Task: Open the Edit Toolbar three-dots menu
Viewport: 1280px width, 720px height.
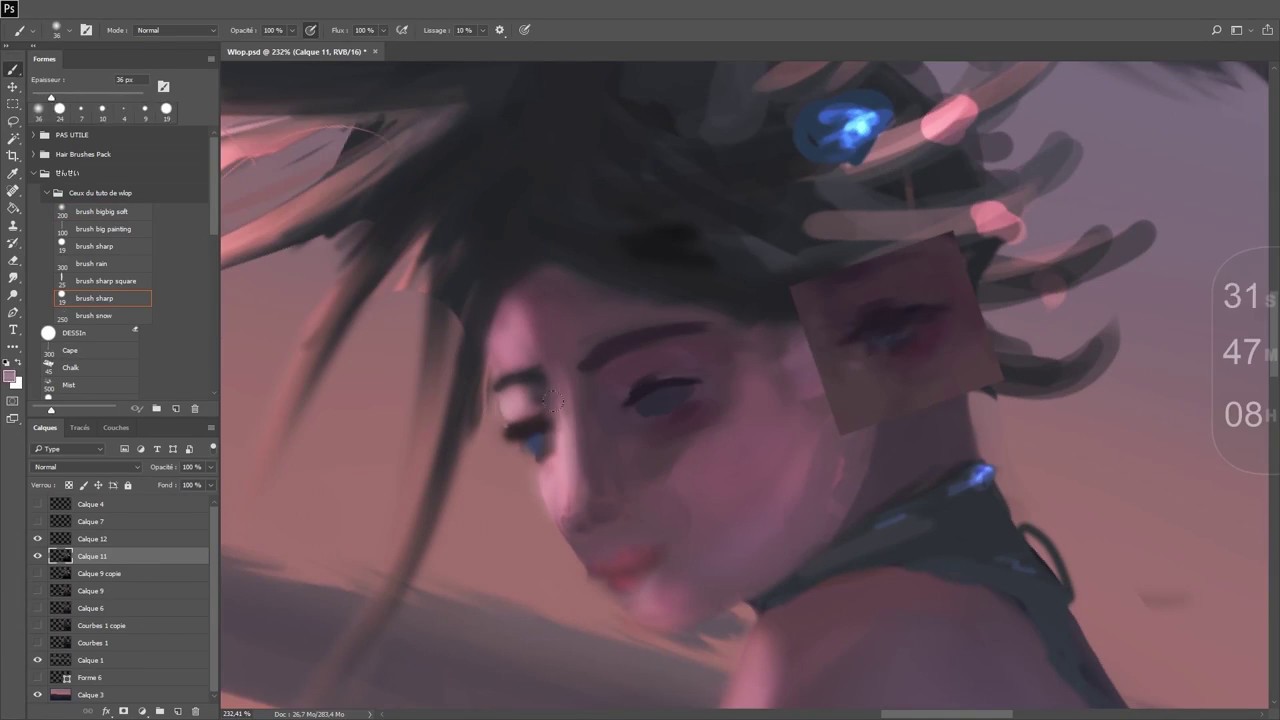Action: (13, 346)
